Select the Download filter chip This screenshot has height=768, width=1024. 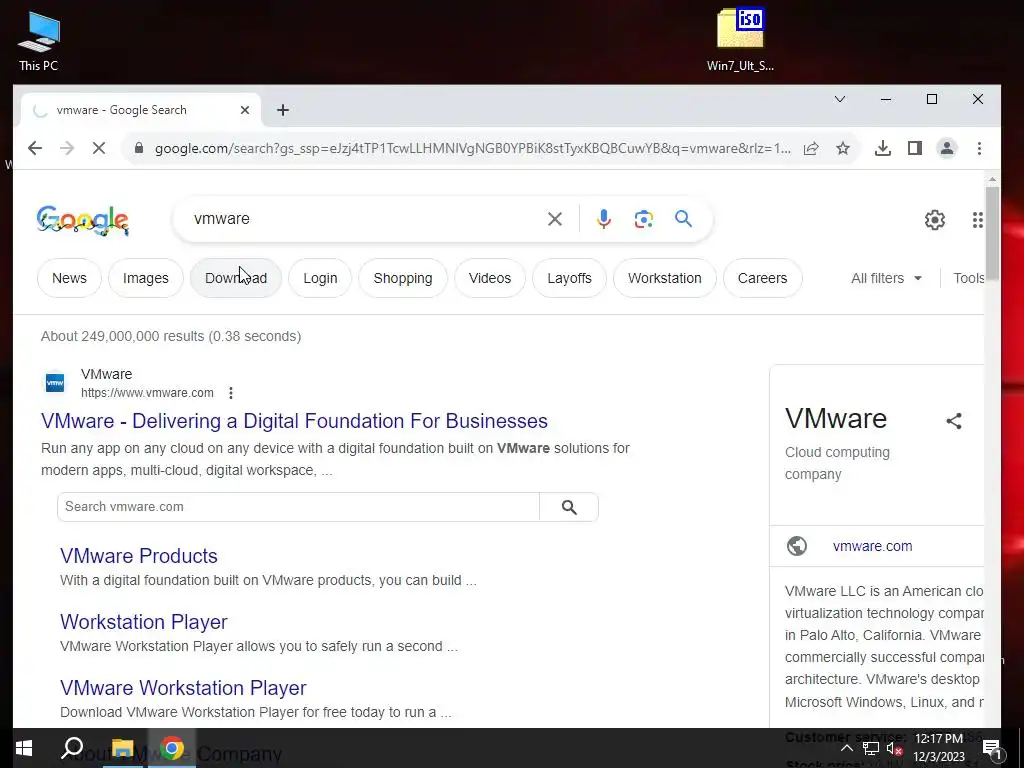[236, 278]
